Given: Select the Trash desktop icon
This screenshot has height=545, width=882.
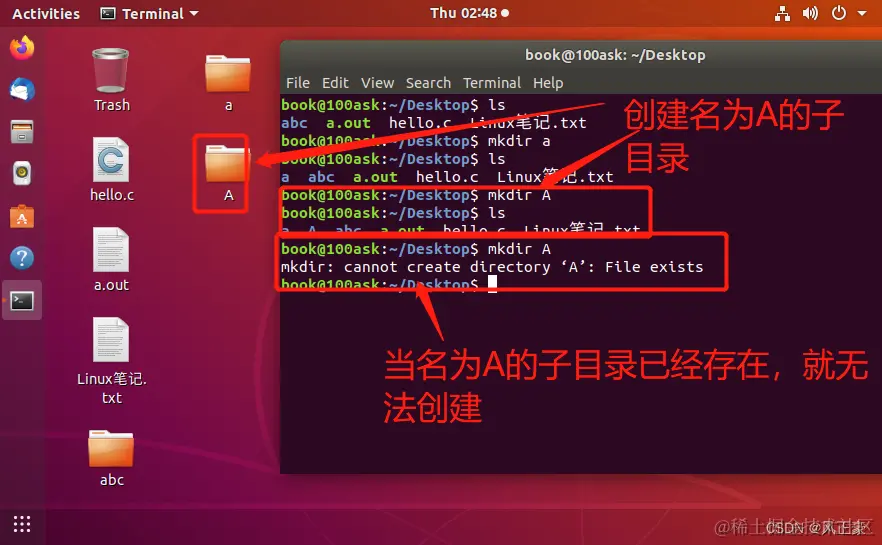Looking at the screenshot, I should (111, 80).
